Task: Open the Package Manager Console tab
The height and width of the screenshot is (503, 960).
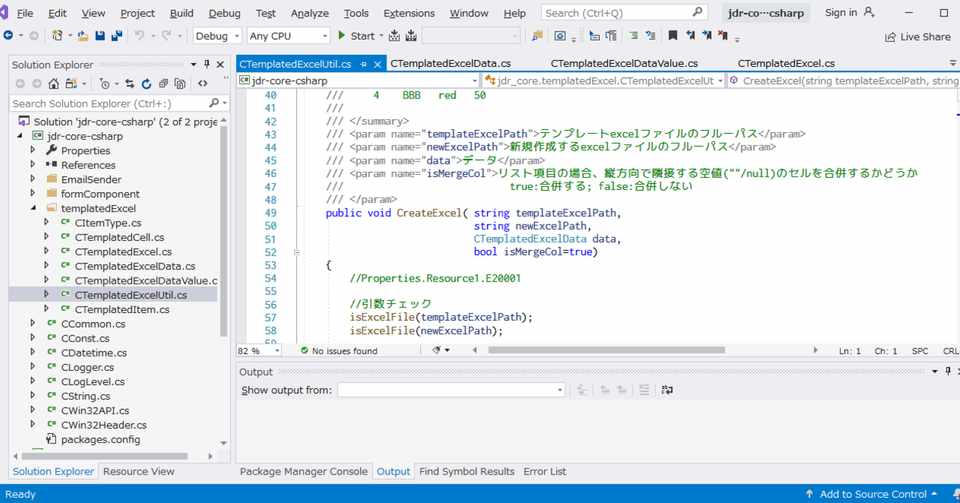Action: 303,471
